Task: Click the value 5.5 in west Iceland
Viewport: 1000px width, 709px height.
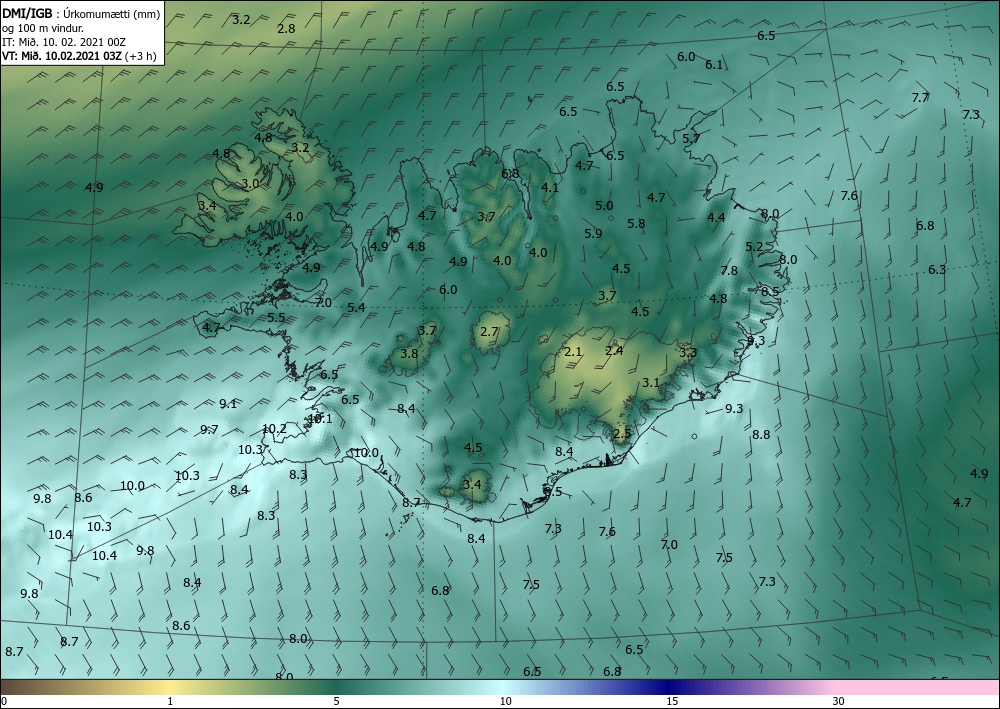Action: point(276,318)
